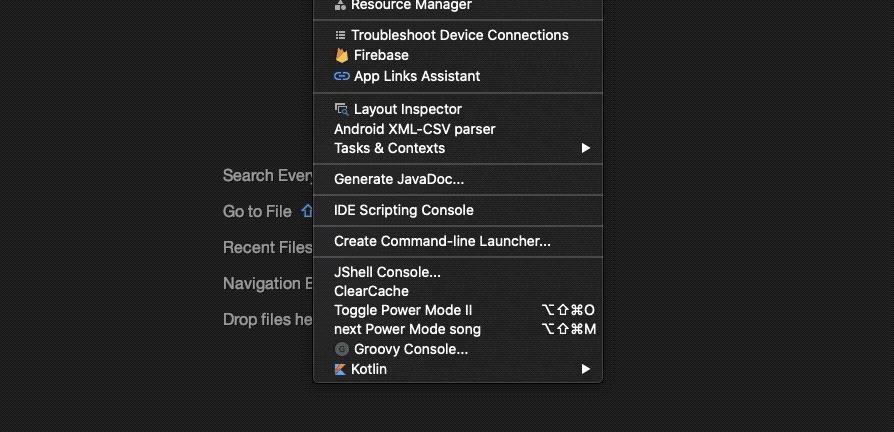Select Generate JavaDoc... menu item
This screenshot has width=894, height=432.
[x=399, y=179]
